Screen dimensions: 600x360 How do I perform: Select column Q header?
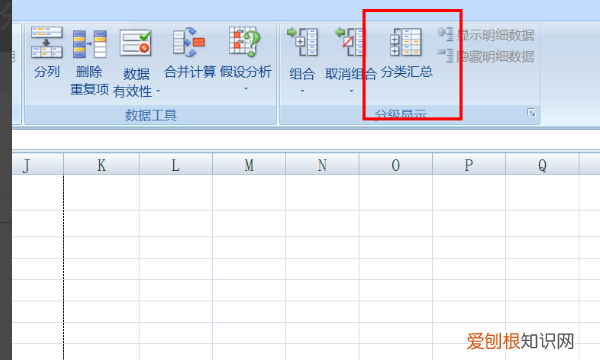tap(542, 165)
